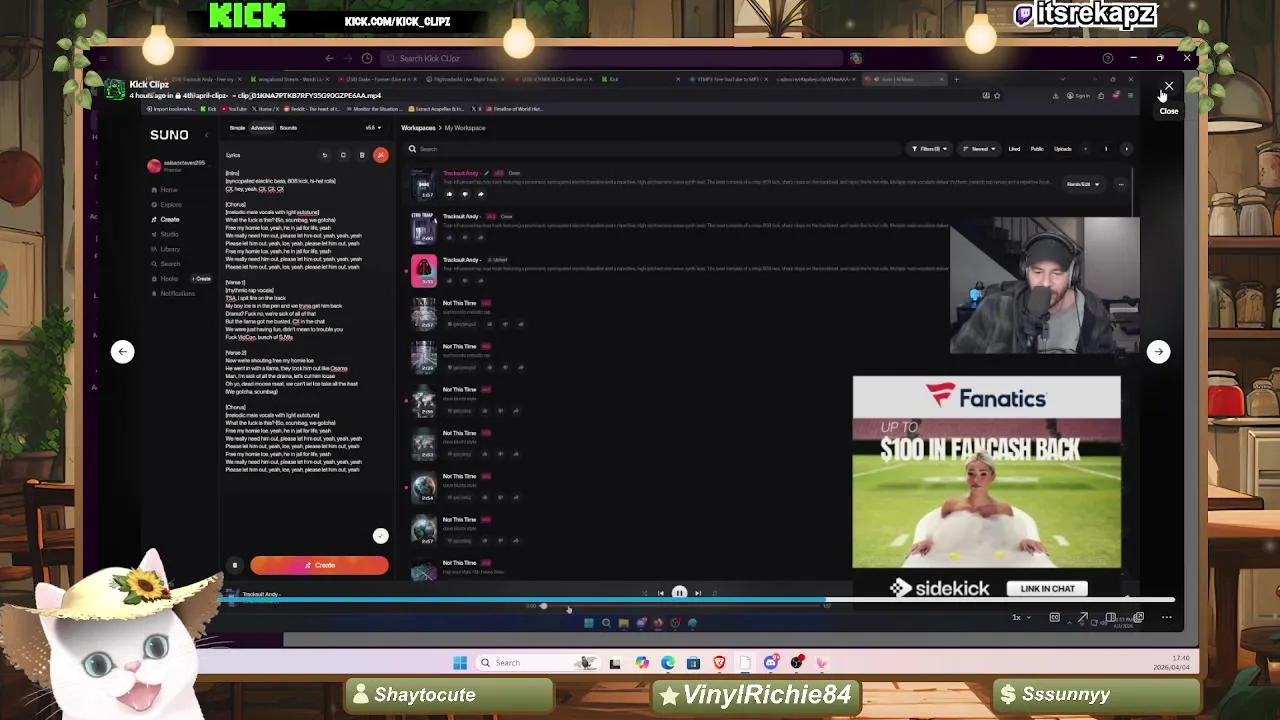1280x720 pixels.
Task: Open the Filters dropdown
Action: click(929, 149)
